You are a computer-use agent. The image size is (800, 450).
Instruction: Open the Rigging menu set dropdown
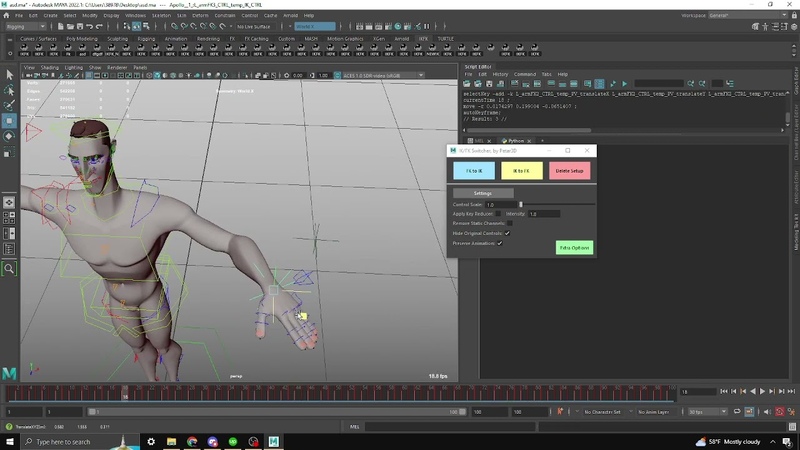pyautogui.click(x=25, y=27)
